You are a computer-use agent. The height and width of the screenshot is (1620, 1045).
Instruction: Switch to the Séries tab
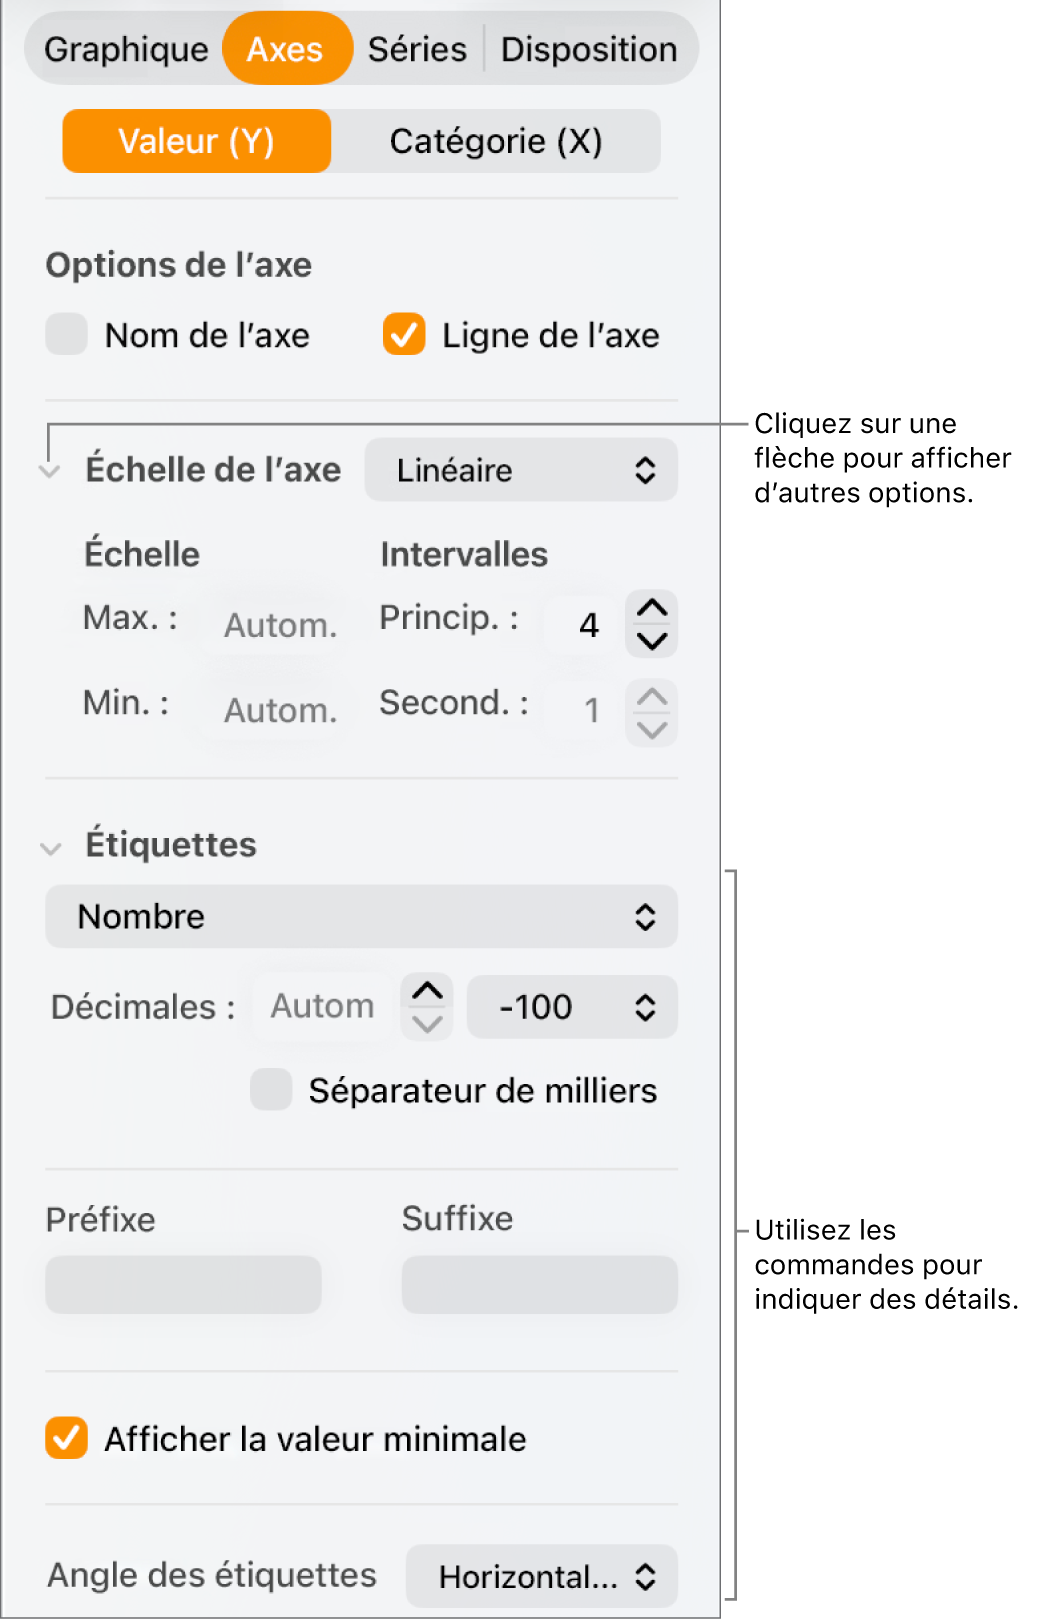(x=417, y=48)
